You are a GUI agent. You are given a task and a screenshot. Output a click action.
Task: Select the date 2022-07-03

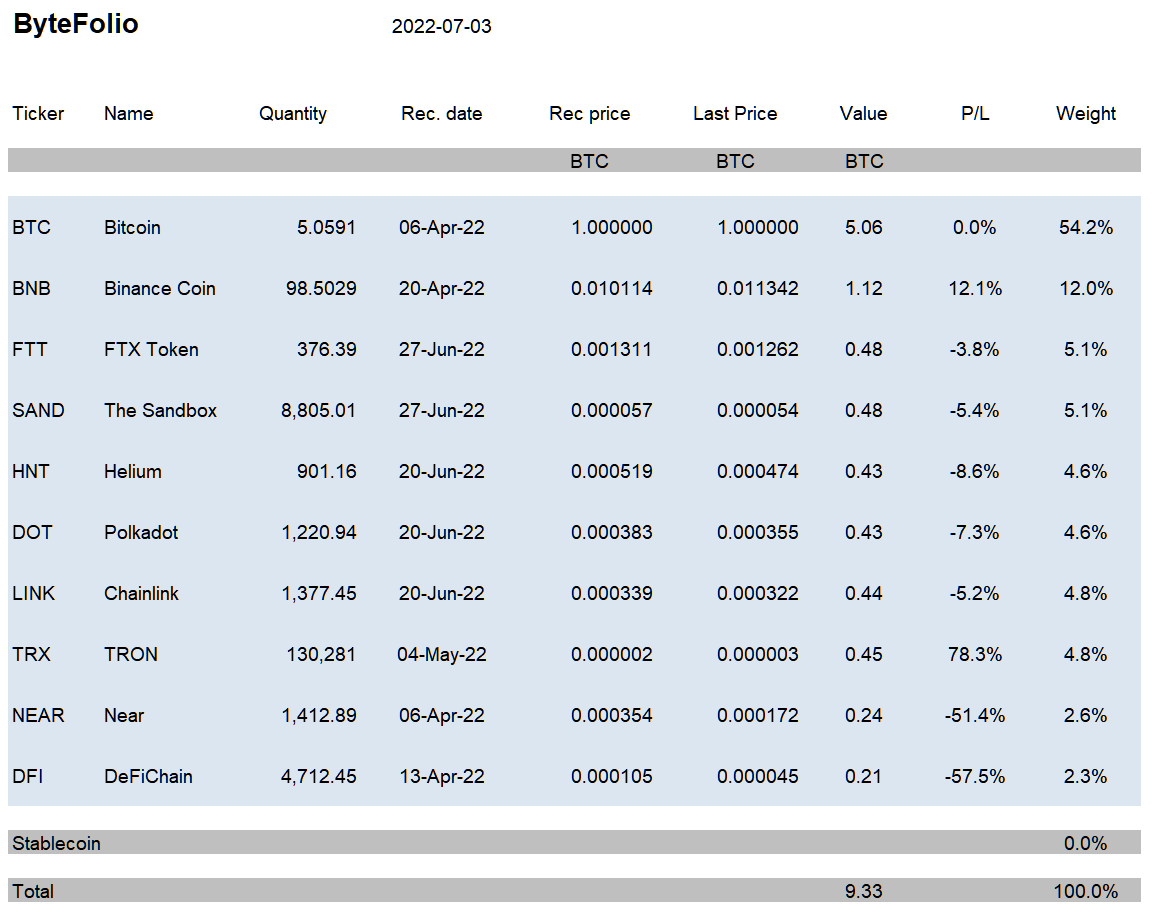[x=441, y=27]
